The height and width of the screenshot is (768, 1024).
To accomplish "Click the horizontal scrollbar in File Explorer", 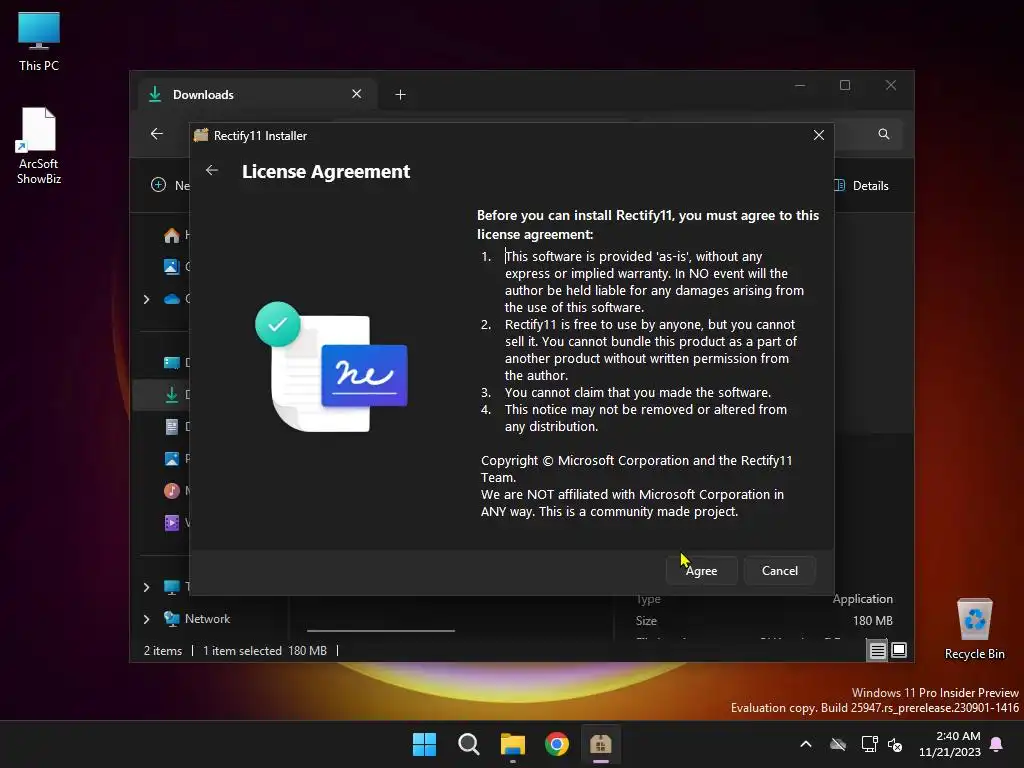I will [x=381, y=631].
